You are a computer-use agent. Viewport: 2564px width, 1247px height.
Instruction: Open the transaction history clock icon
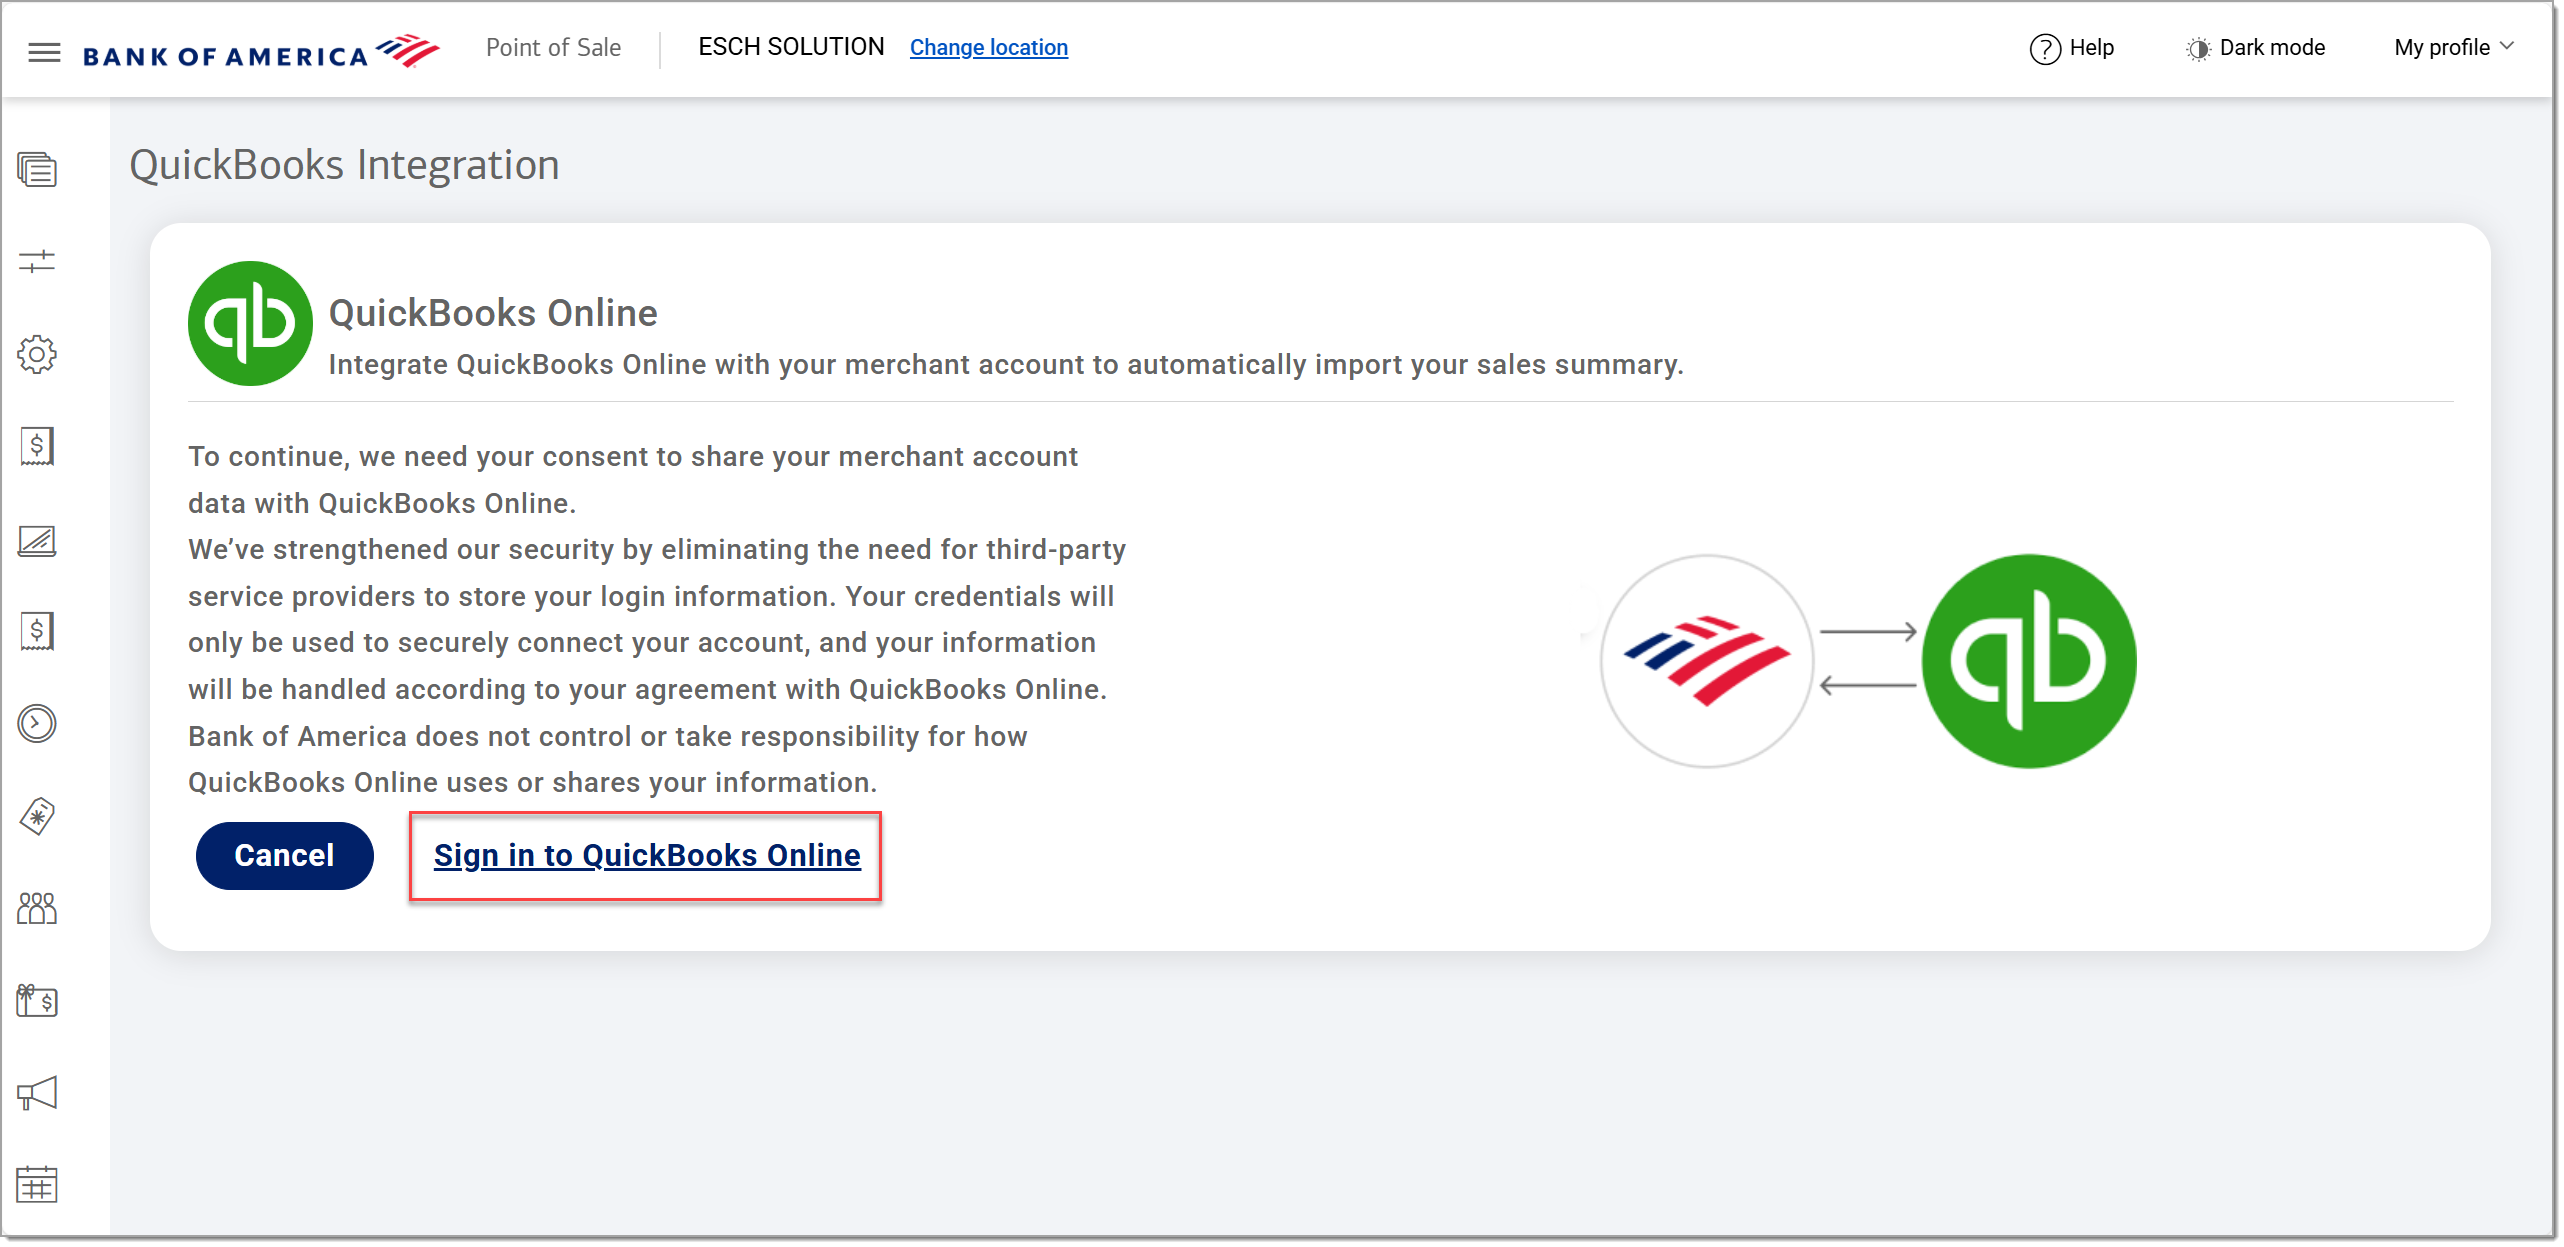[x=37, y=723]
